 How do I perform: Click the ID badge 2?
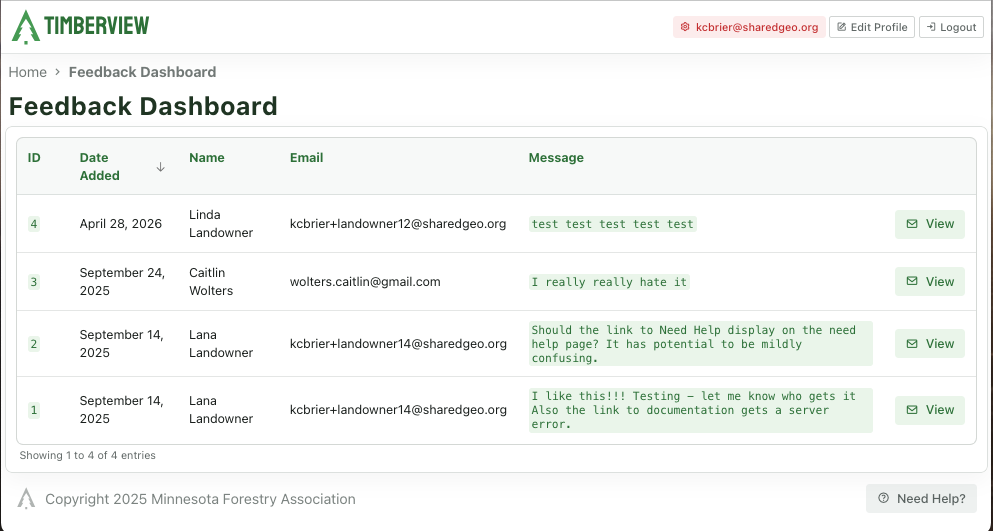click(34, 344)
